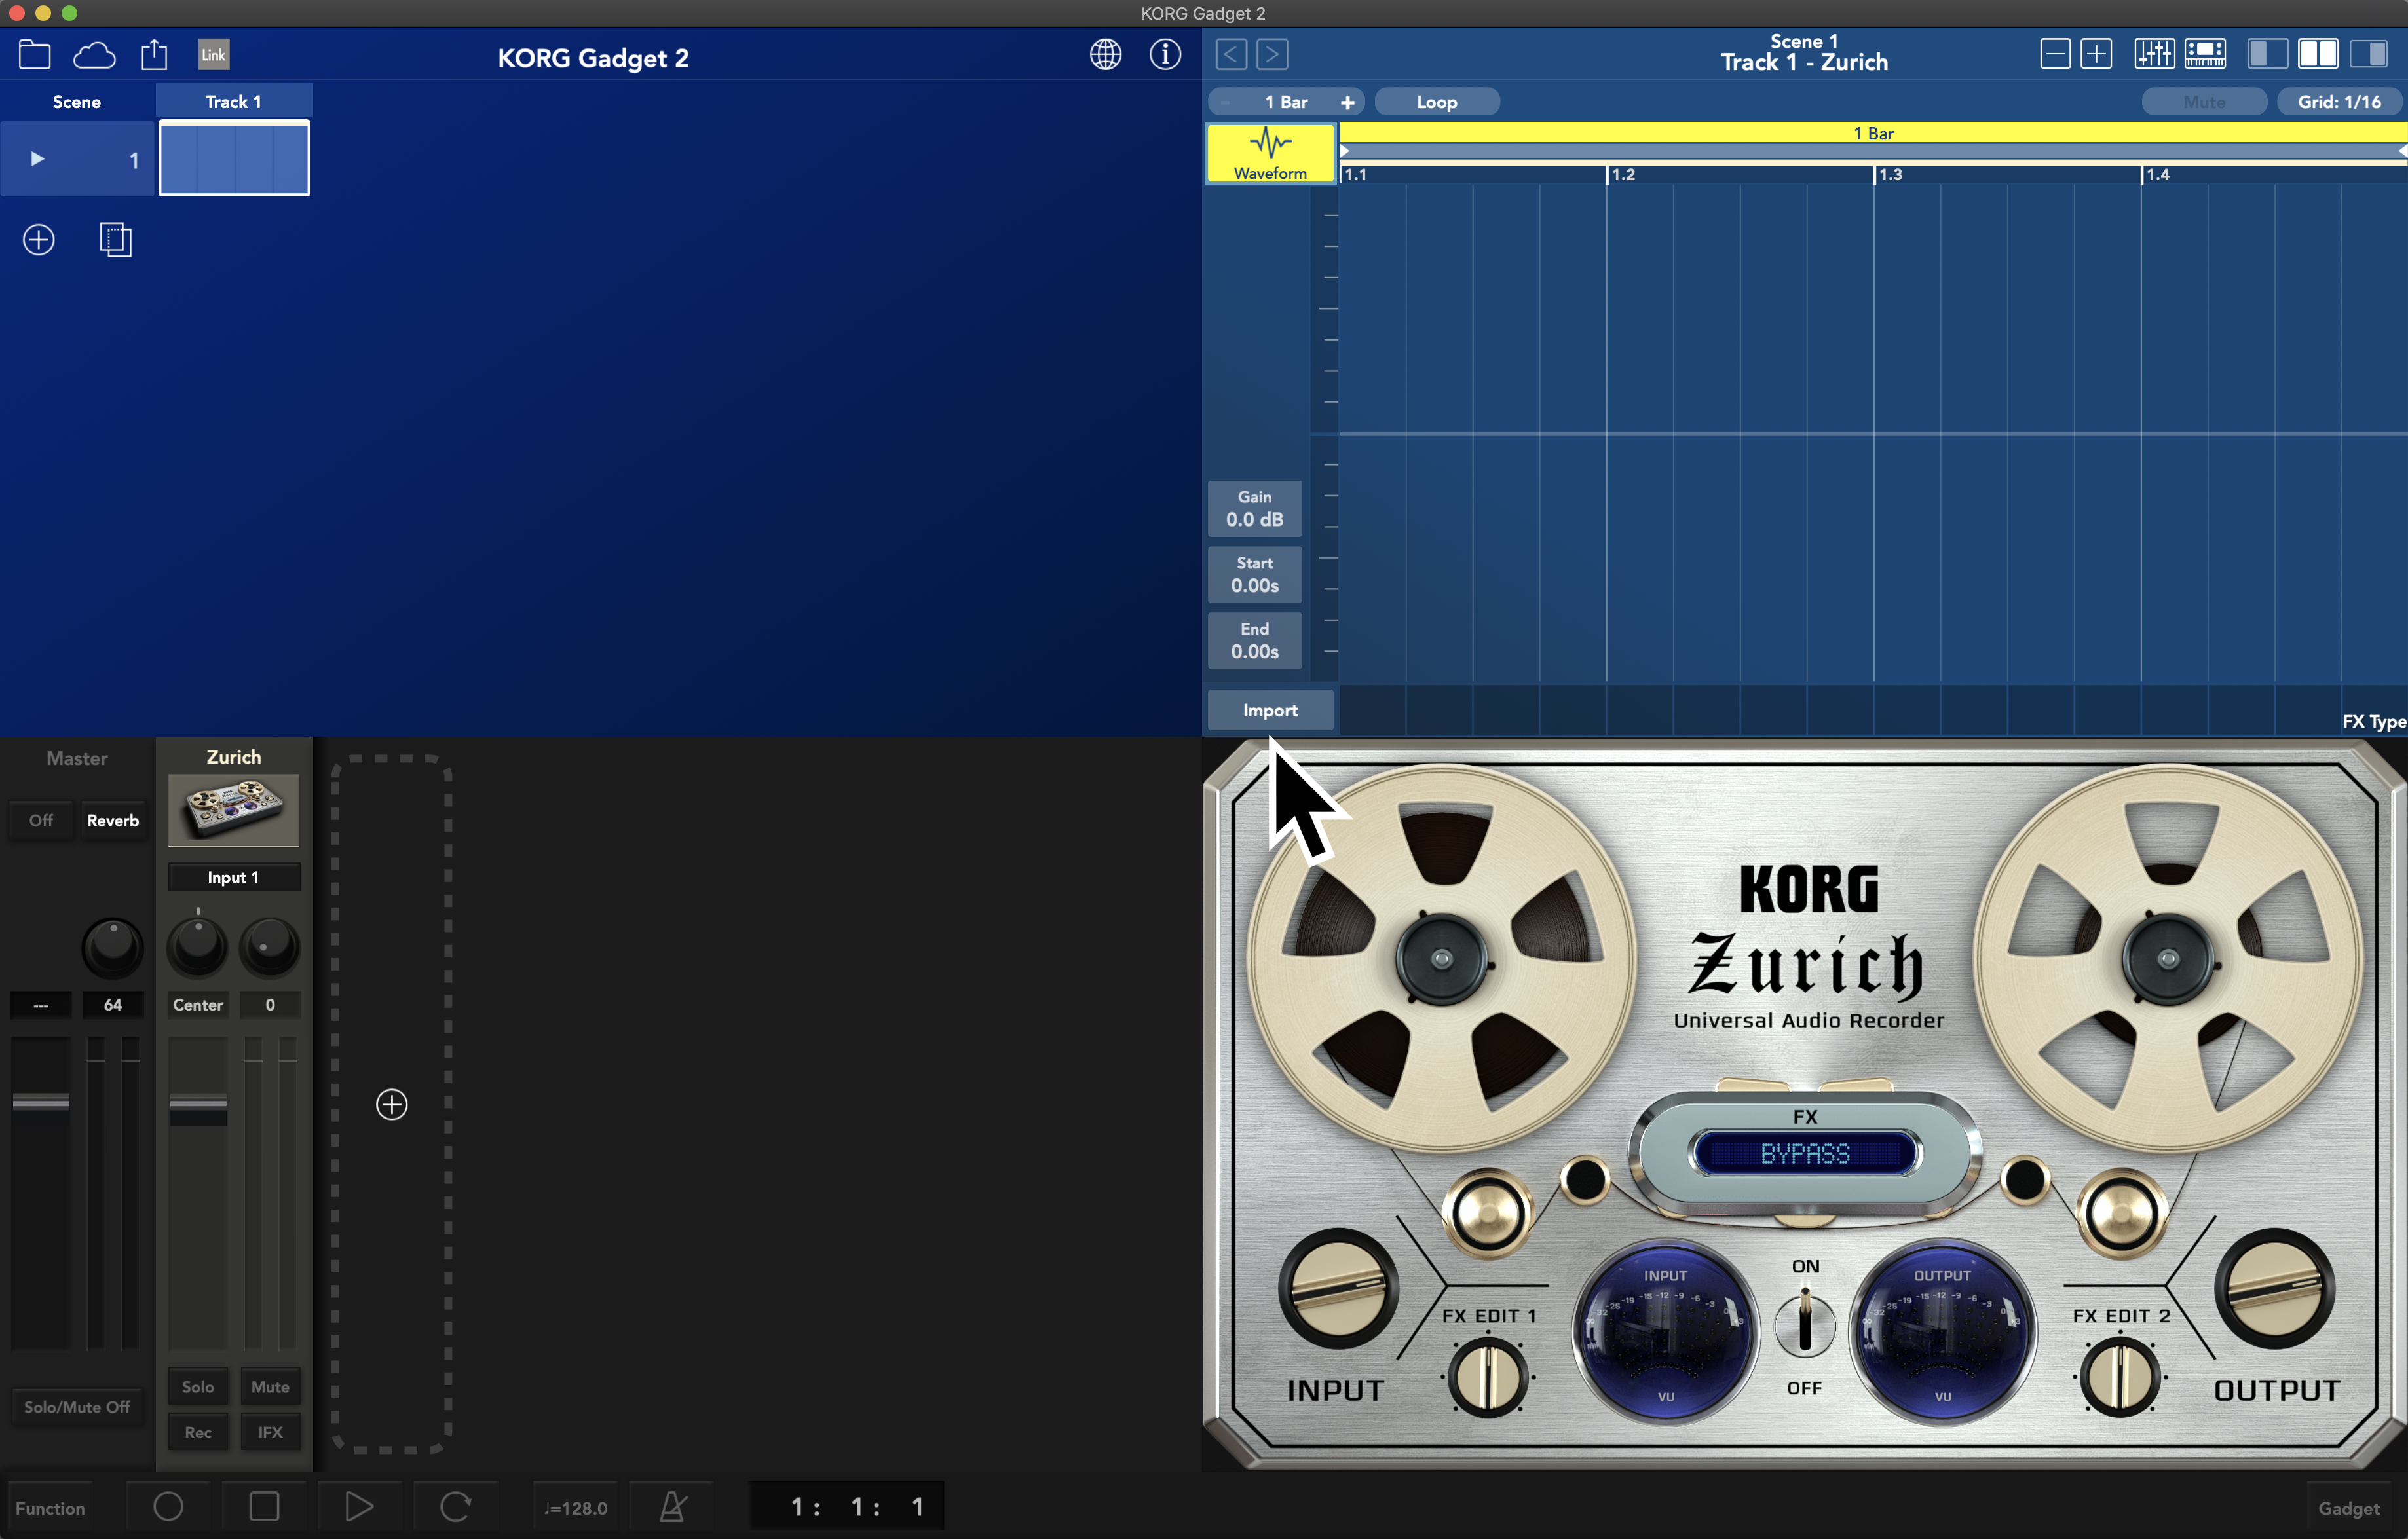
Task: Click the FX BYPASS display
Action: [x=1805, y=1153]
